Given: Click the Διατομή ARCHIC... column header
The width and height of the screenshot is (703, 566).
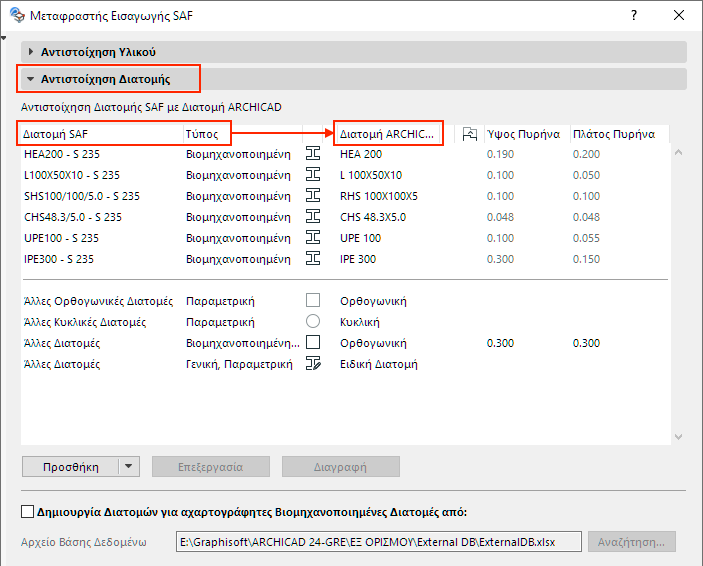Looking at the screenshot, I should pyautogui.click(x=388, y=134).
